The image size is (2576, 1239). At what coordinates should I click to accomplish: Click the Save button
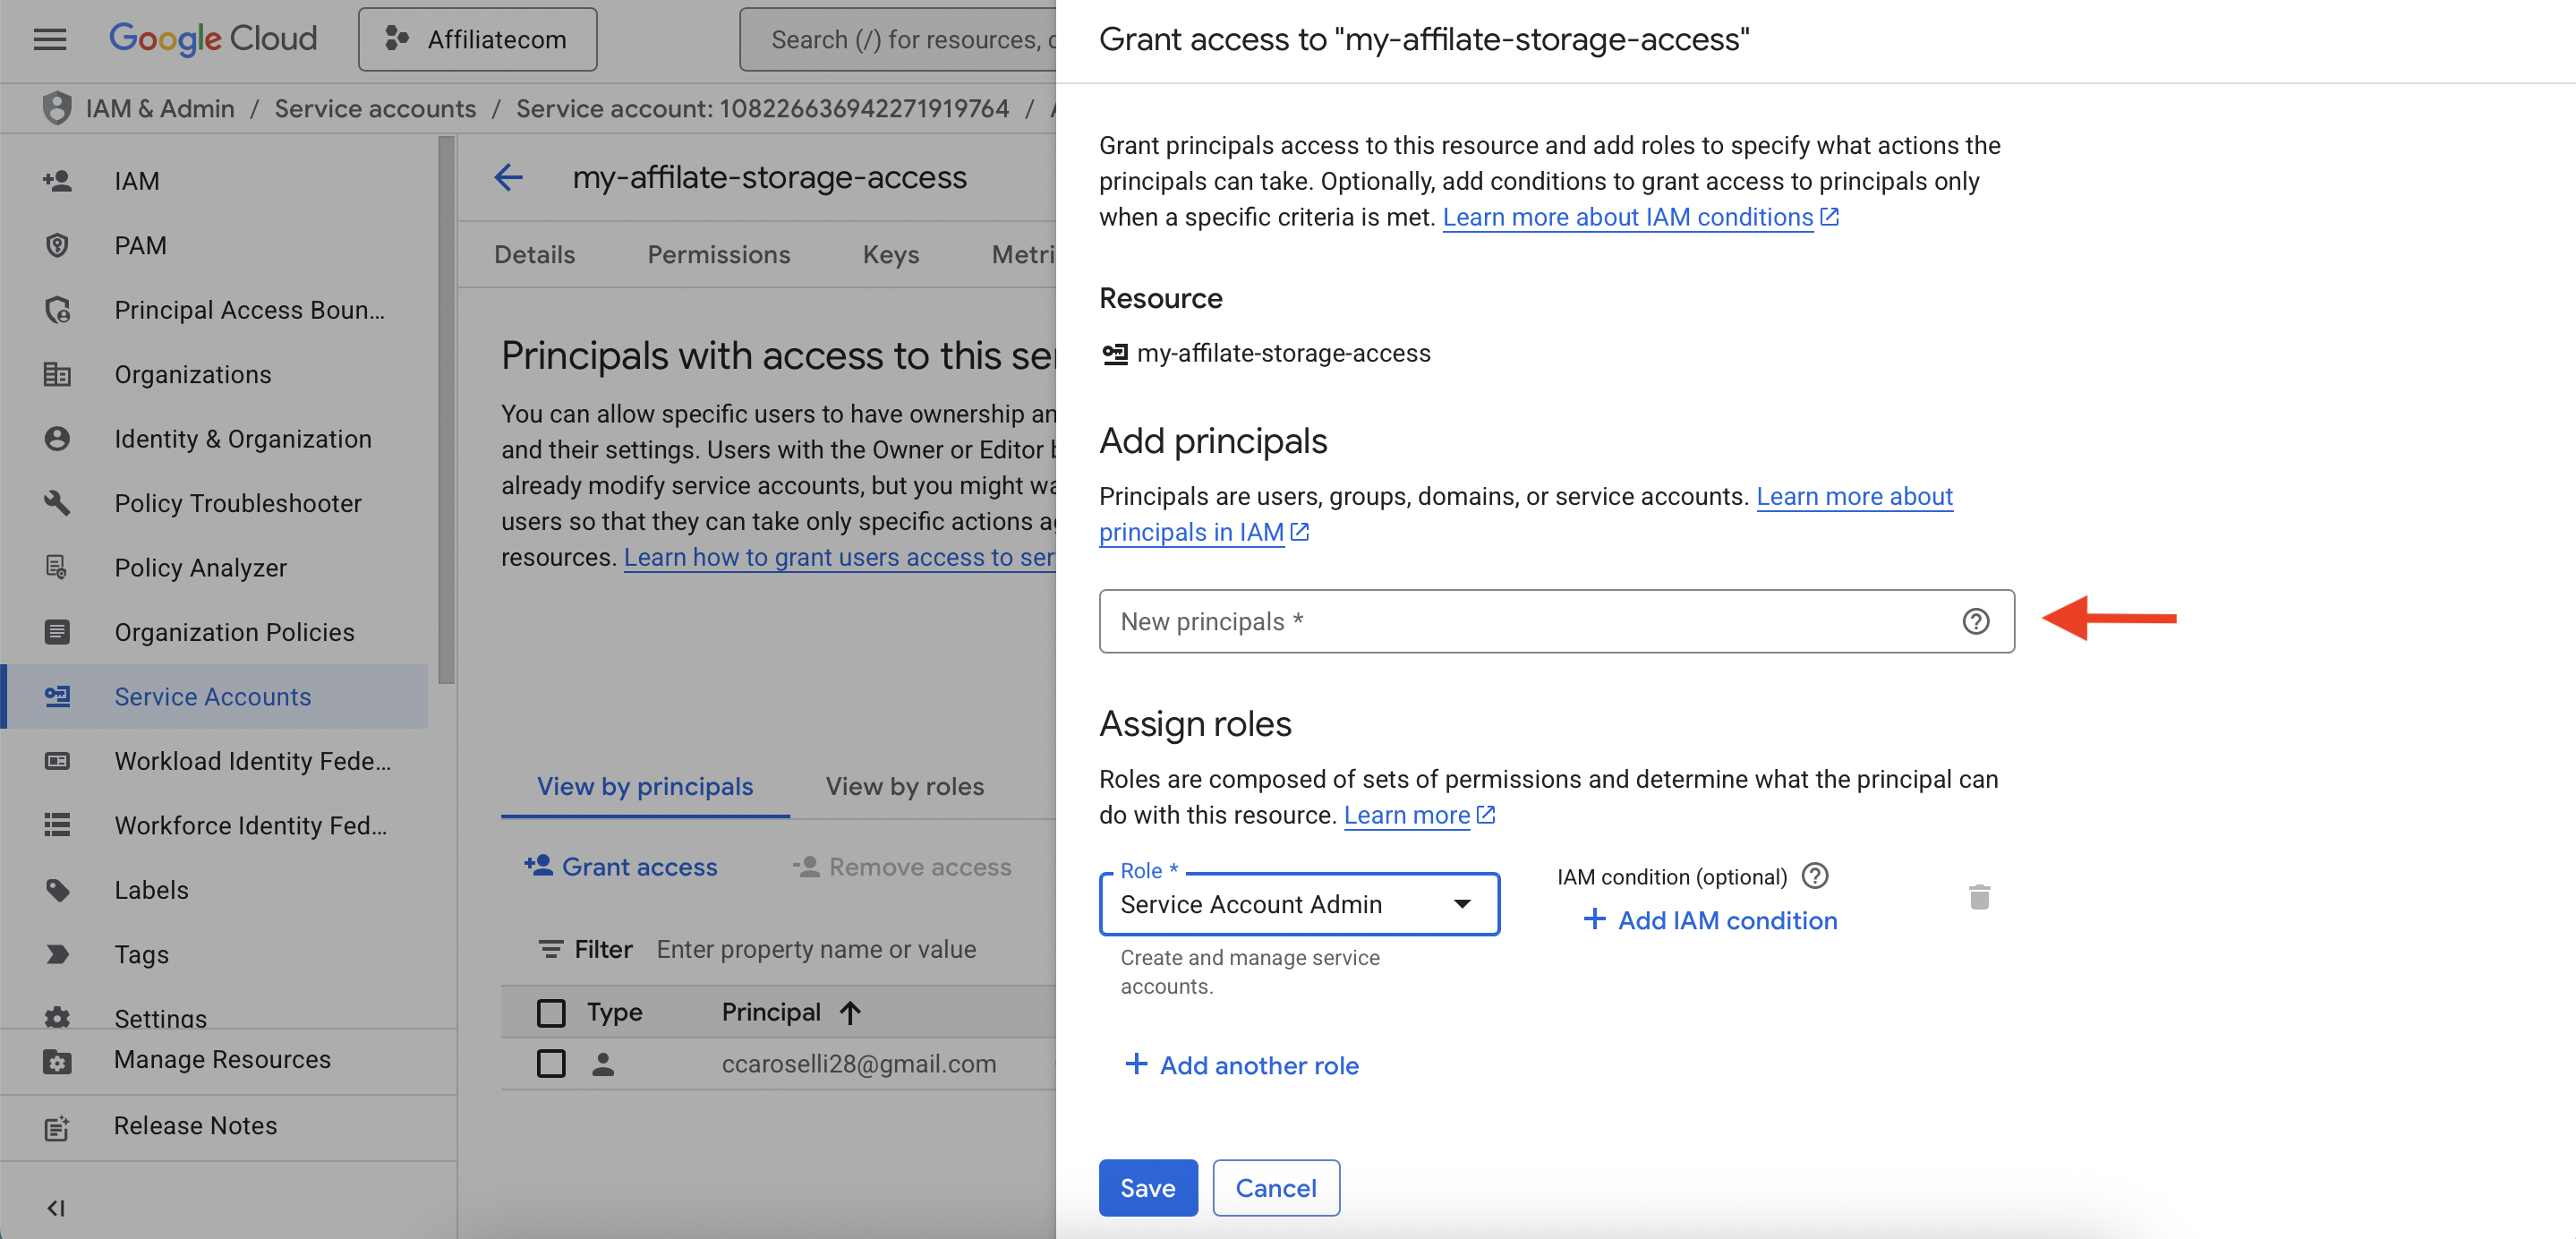click(x=1148, y=1187)
